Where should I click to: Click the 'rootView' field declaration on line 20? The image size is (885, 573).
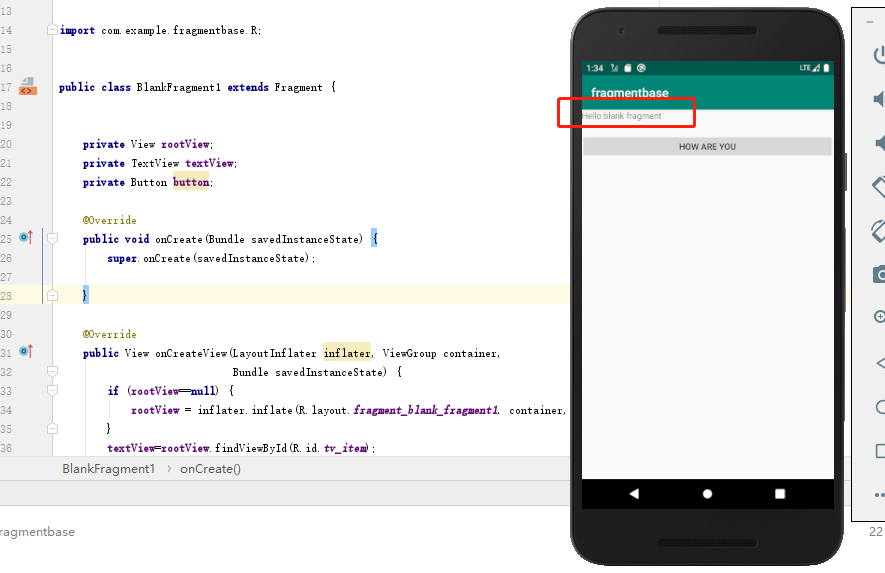(x=186, y=144)
